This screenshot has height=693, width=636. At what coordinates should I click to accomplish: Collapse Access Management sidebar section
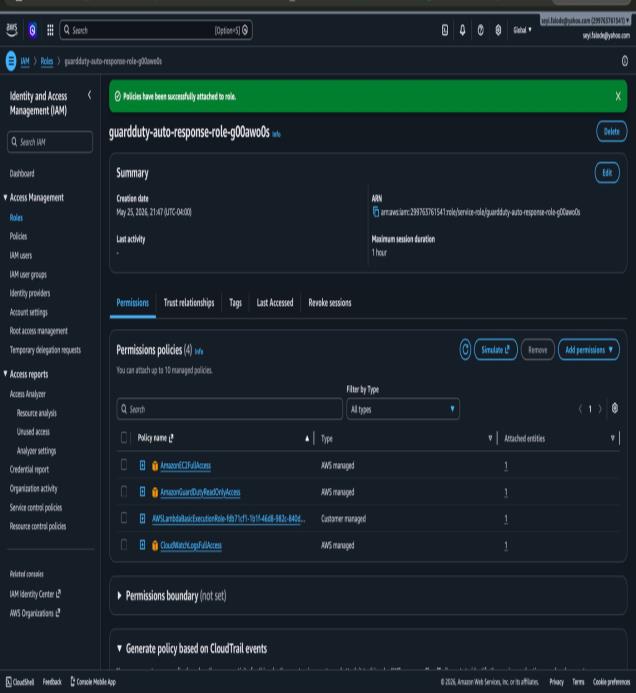pos(5,198)
